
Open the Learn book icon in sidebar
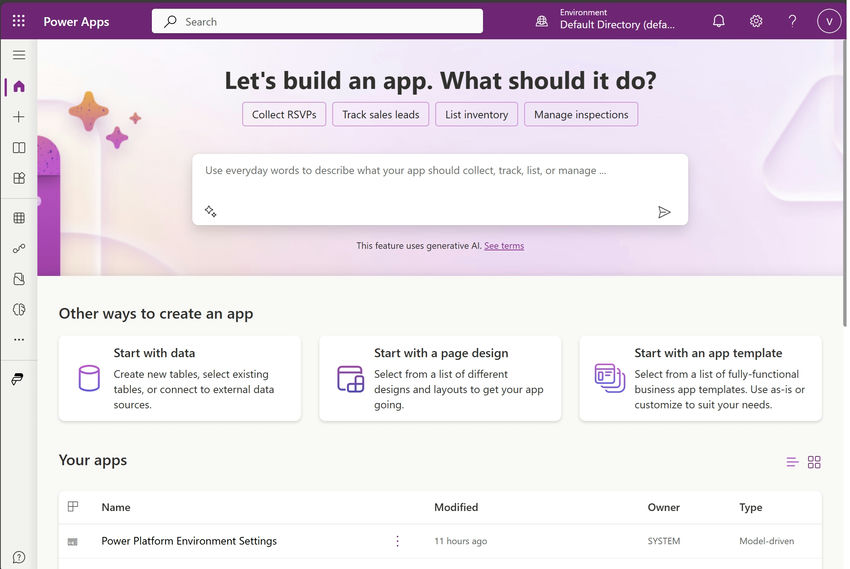19,147
